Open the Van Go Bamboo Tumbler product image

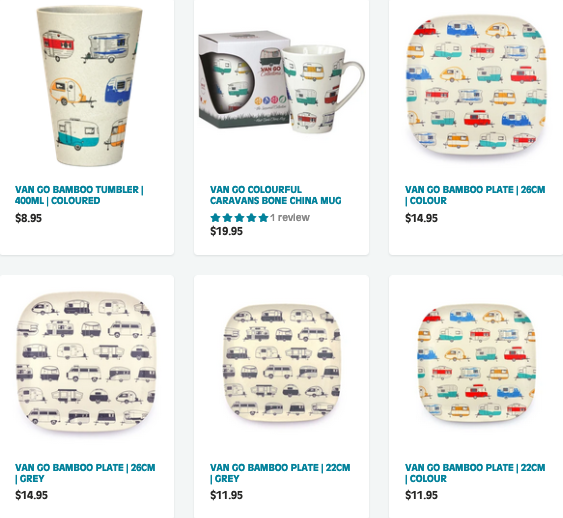tap(89, 85)
